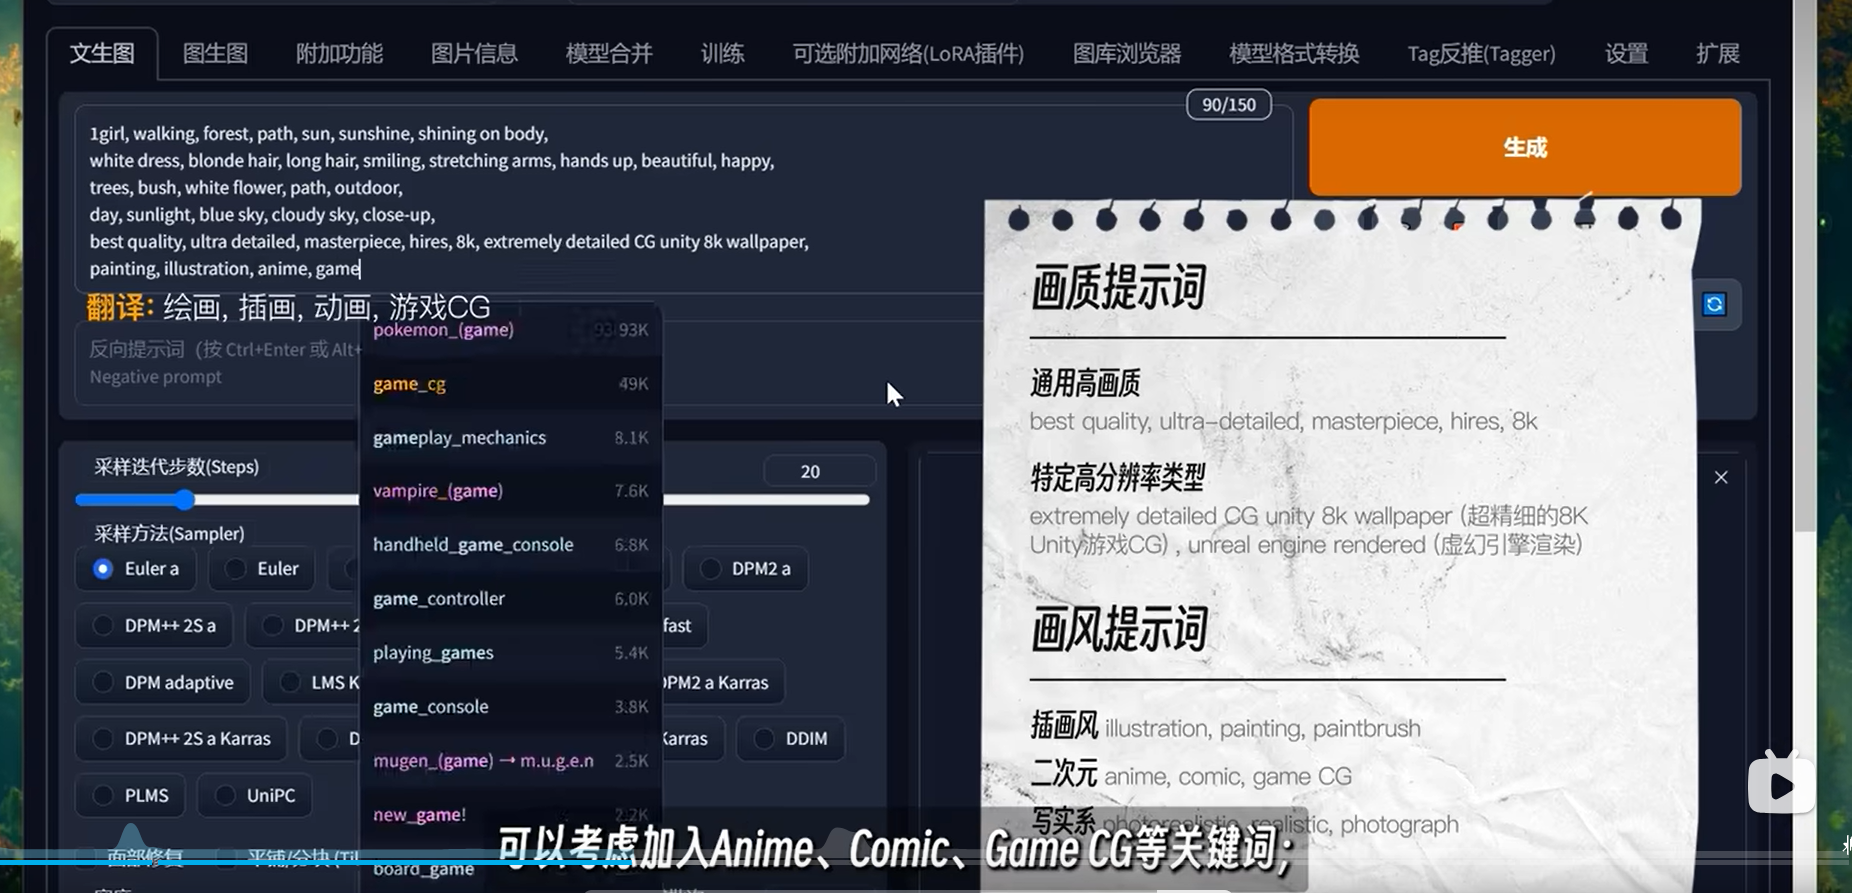Screen dimensions: 1852x893
Task: Select the Euler a sampler
Action: (x=103, y=569)
